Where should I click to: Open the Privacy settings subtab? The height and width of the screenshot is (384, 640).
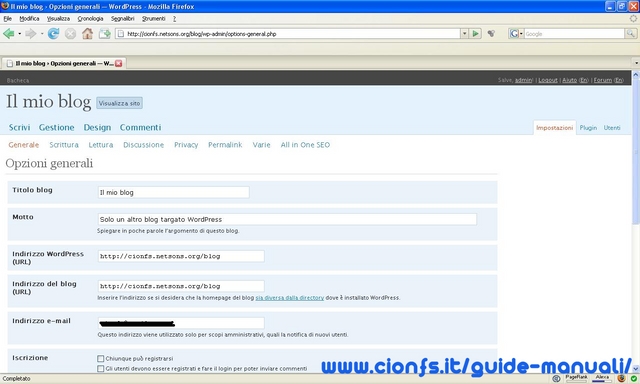(x=186, y=145)
